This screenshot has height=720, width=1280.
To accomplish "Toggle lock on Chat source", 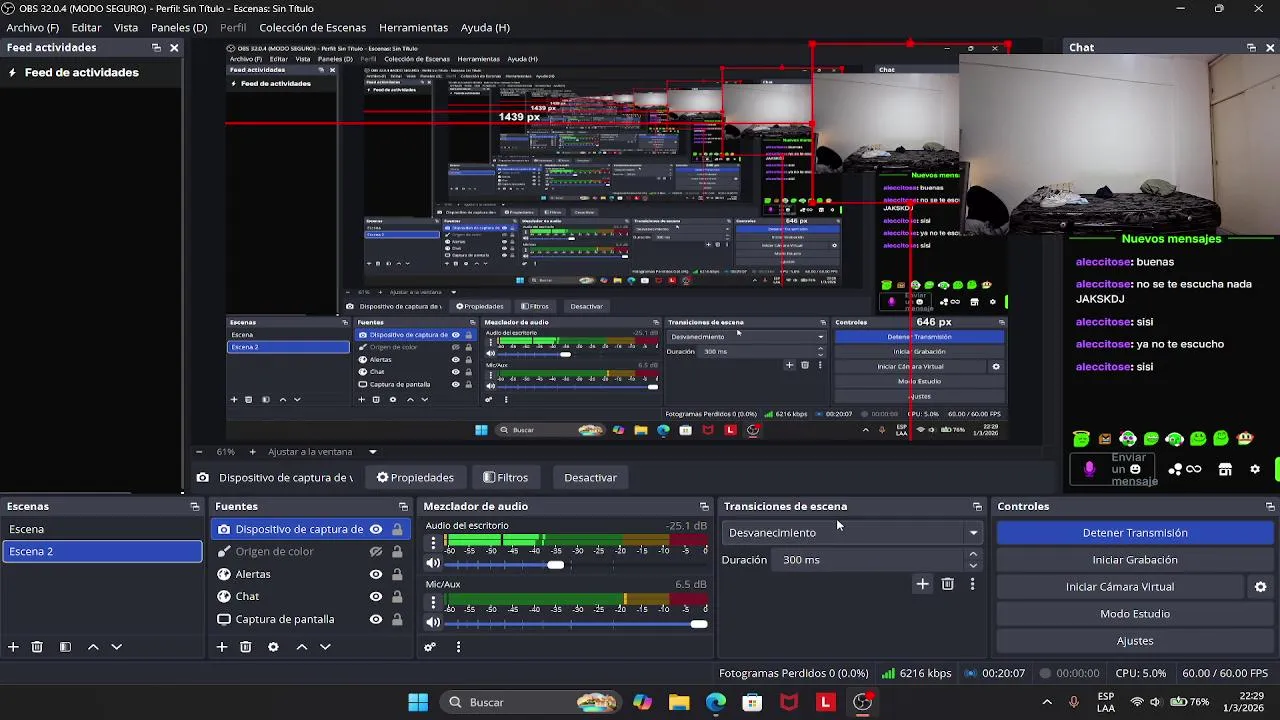I will tap(397, 597).
